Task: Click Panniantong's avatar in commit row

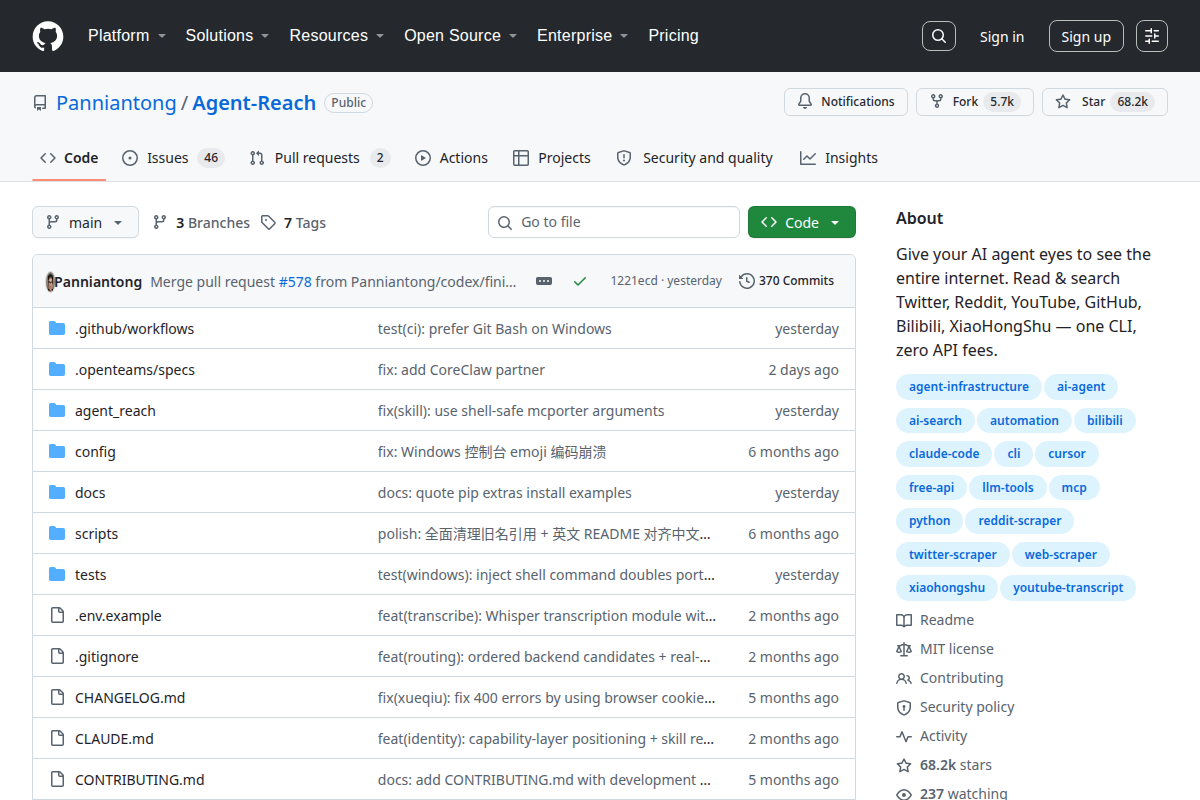Action: [51, 281]
